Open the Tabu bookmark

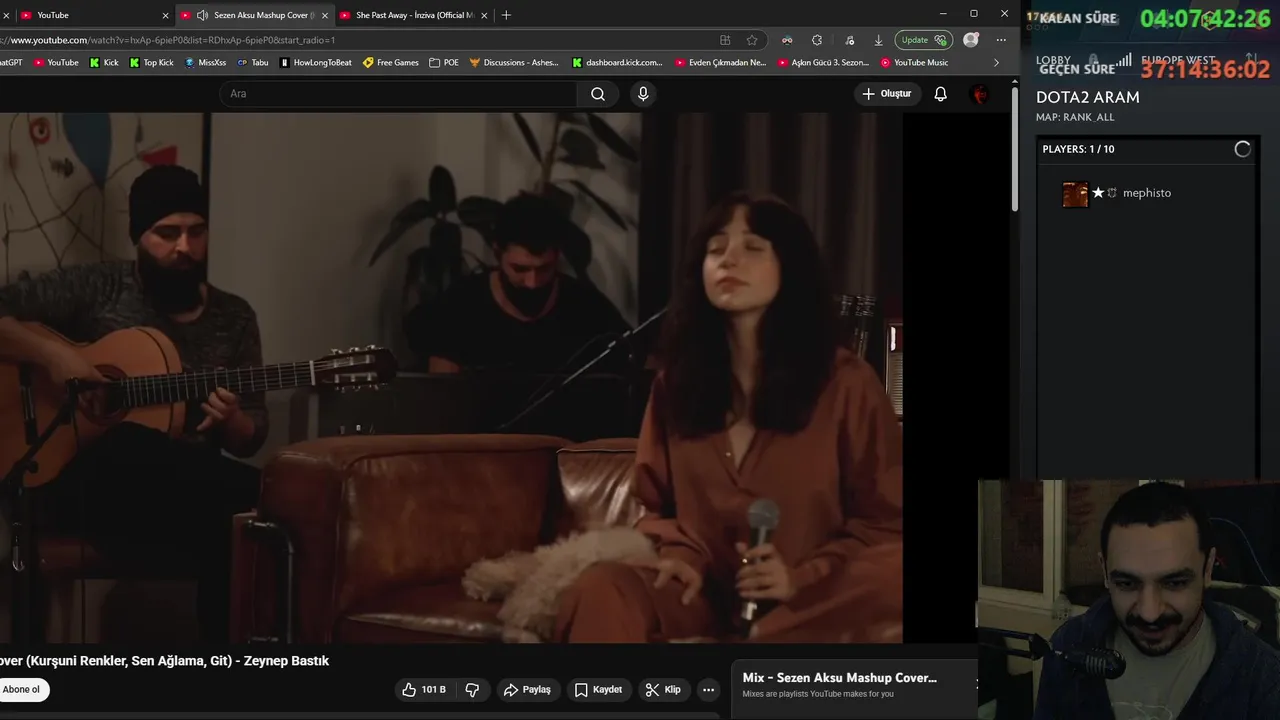[x=252, y=62]
